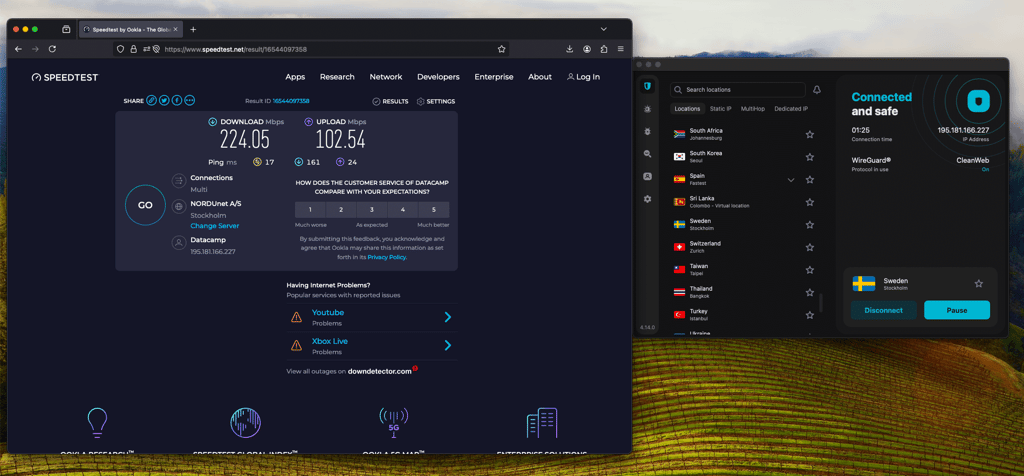
Task: Toggle favorite star in Sweden list row
Action: [x=810, y=225]
